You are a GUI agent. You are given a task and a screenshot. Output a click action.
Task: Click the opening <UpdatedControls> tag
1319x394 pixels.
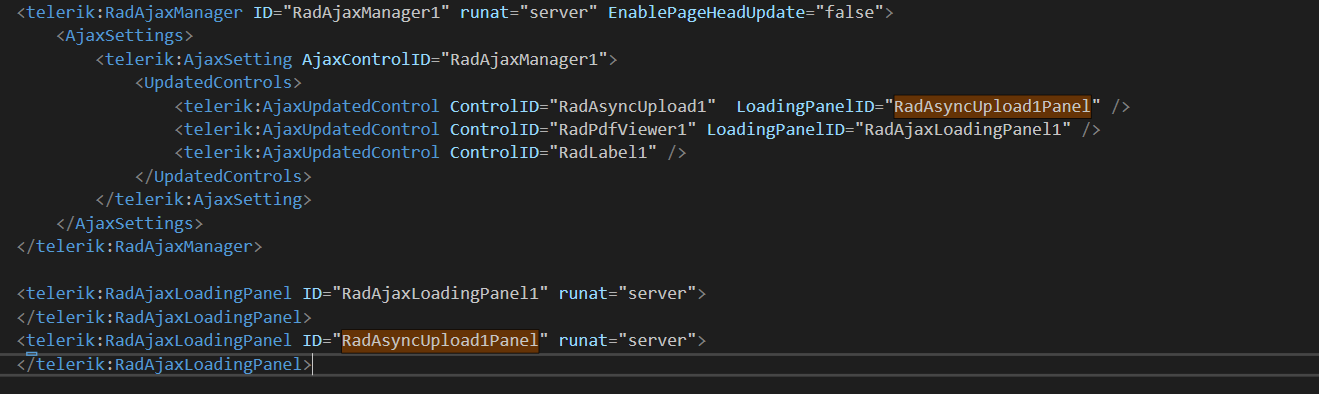pos(218,83)
